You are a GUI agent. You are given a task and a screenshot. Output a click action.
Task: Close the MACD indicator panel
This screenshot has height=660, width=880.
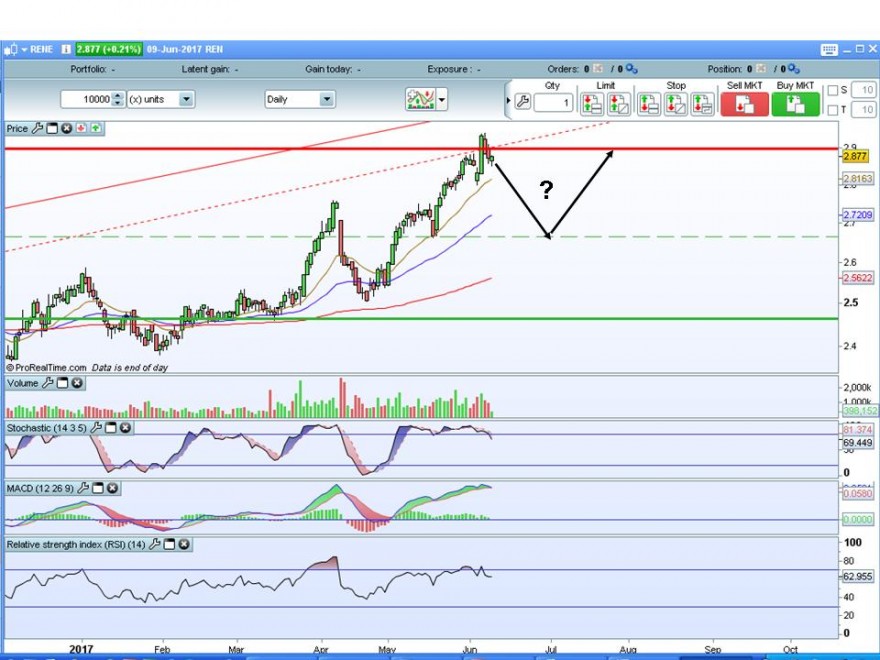[x=112, y=488]
